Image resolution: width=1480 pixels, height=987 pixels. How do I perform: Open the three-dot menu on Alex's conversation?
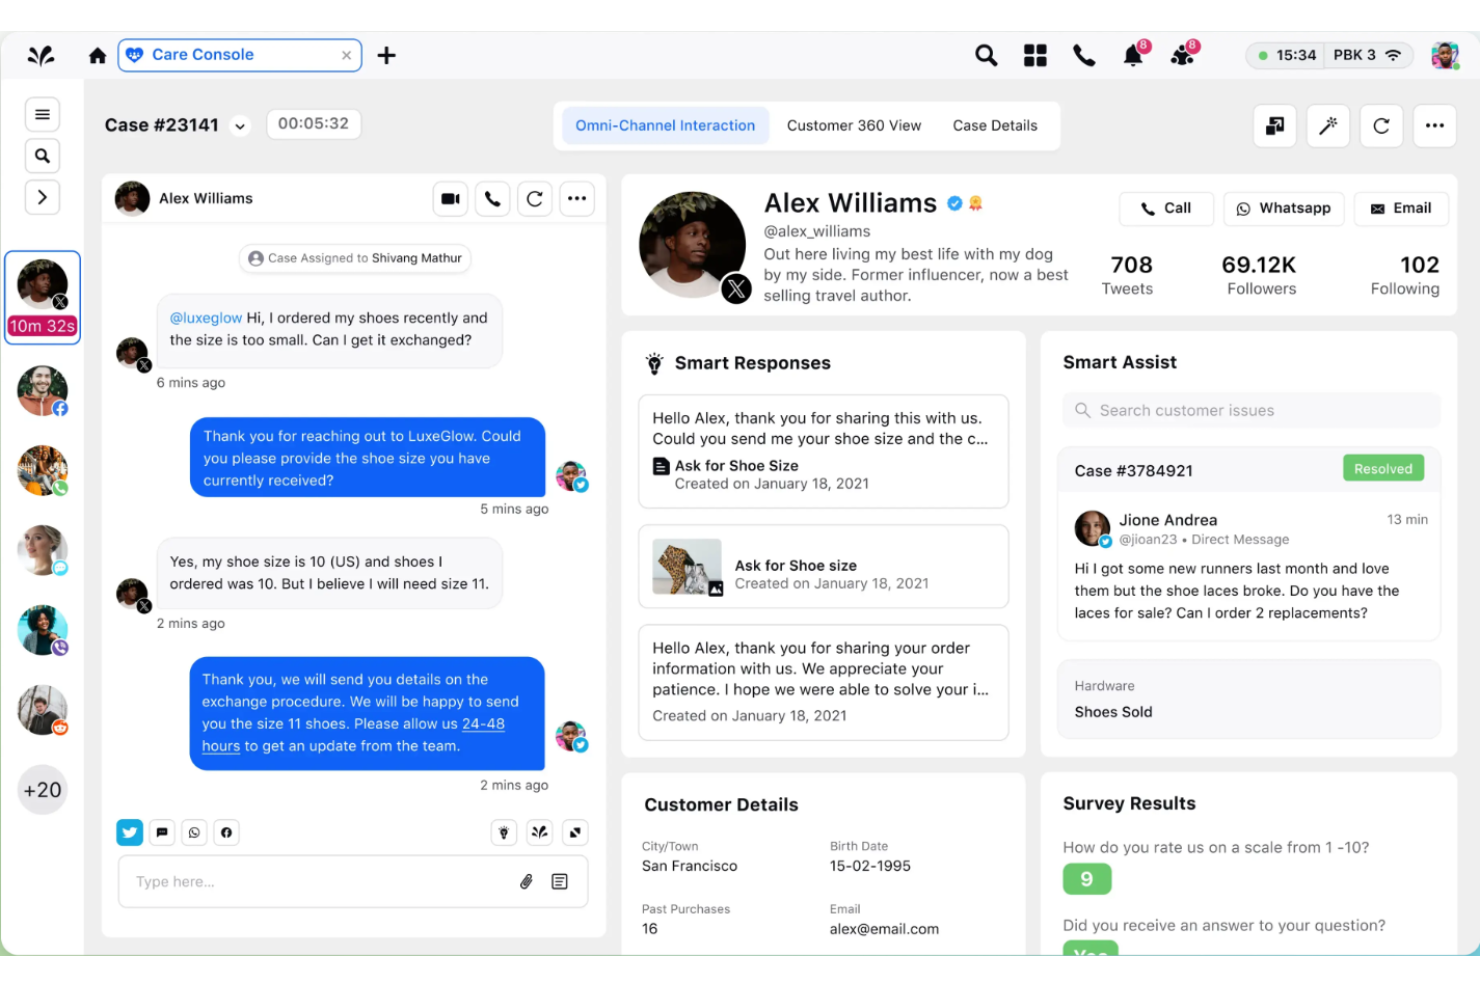pyautogui.click(x=577, y=198)
